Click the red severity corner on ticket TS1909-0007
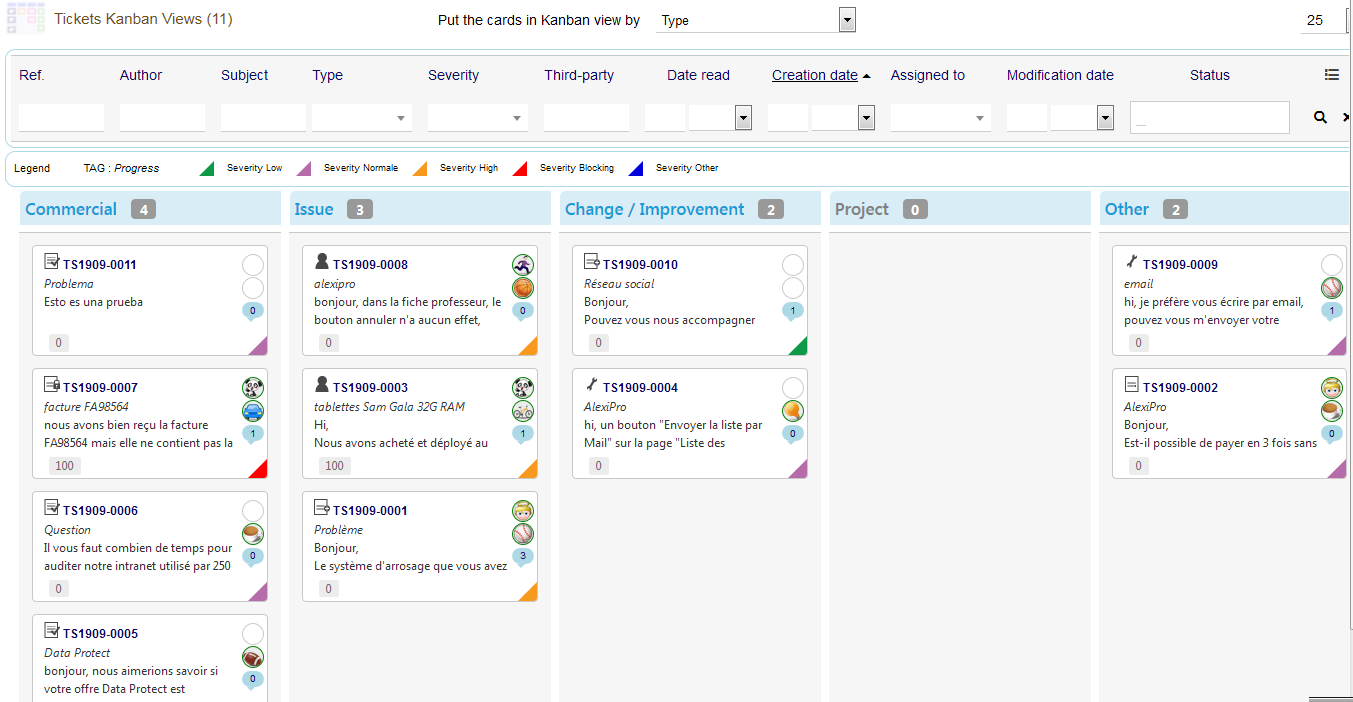Viewport: 1353px width, 702px height. click(259, 468)
